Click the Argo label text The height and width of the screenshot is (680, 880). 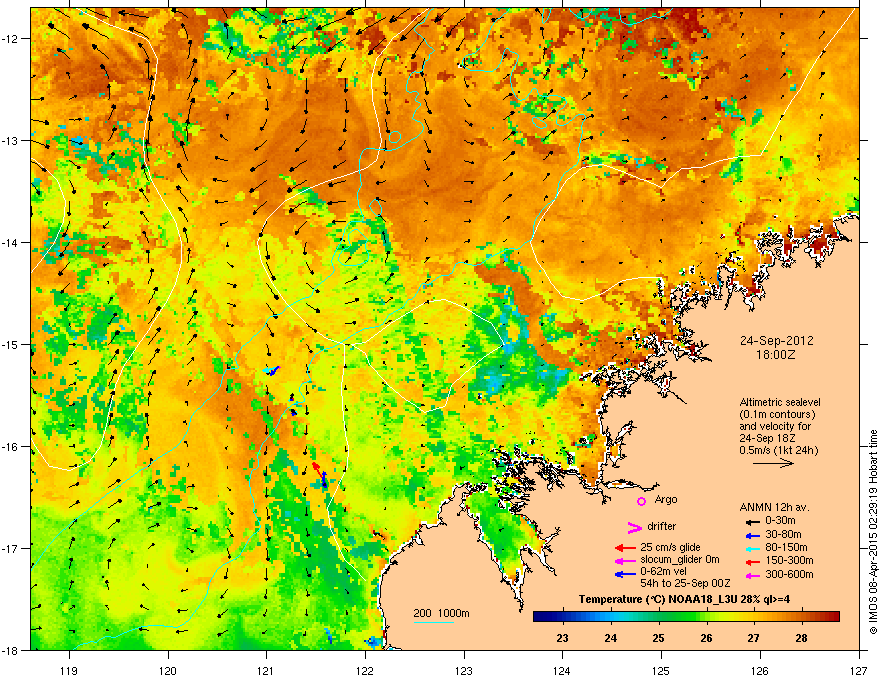666,500
